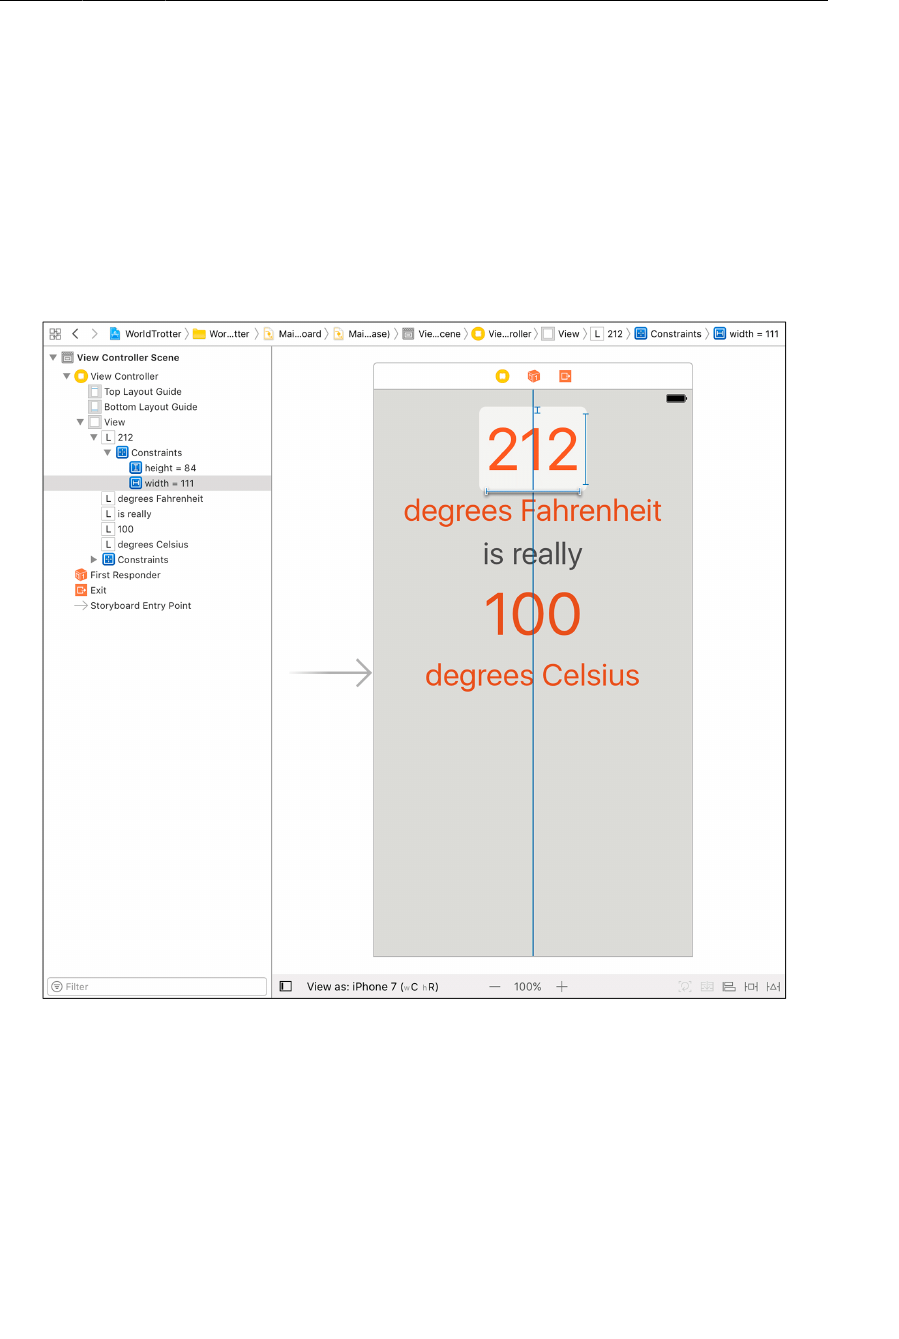Zoom out with the minus button
899x1339 pixels.
[494, 986]
